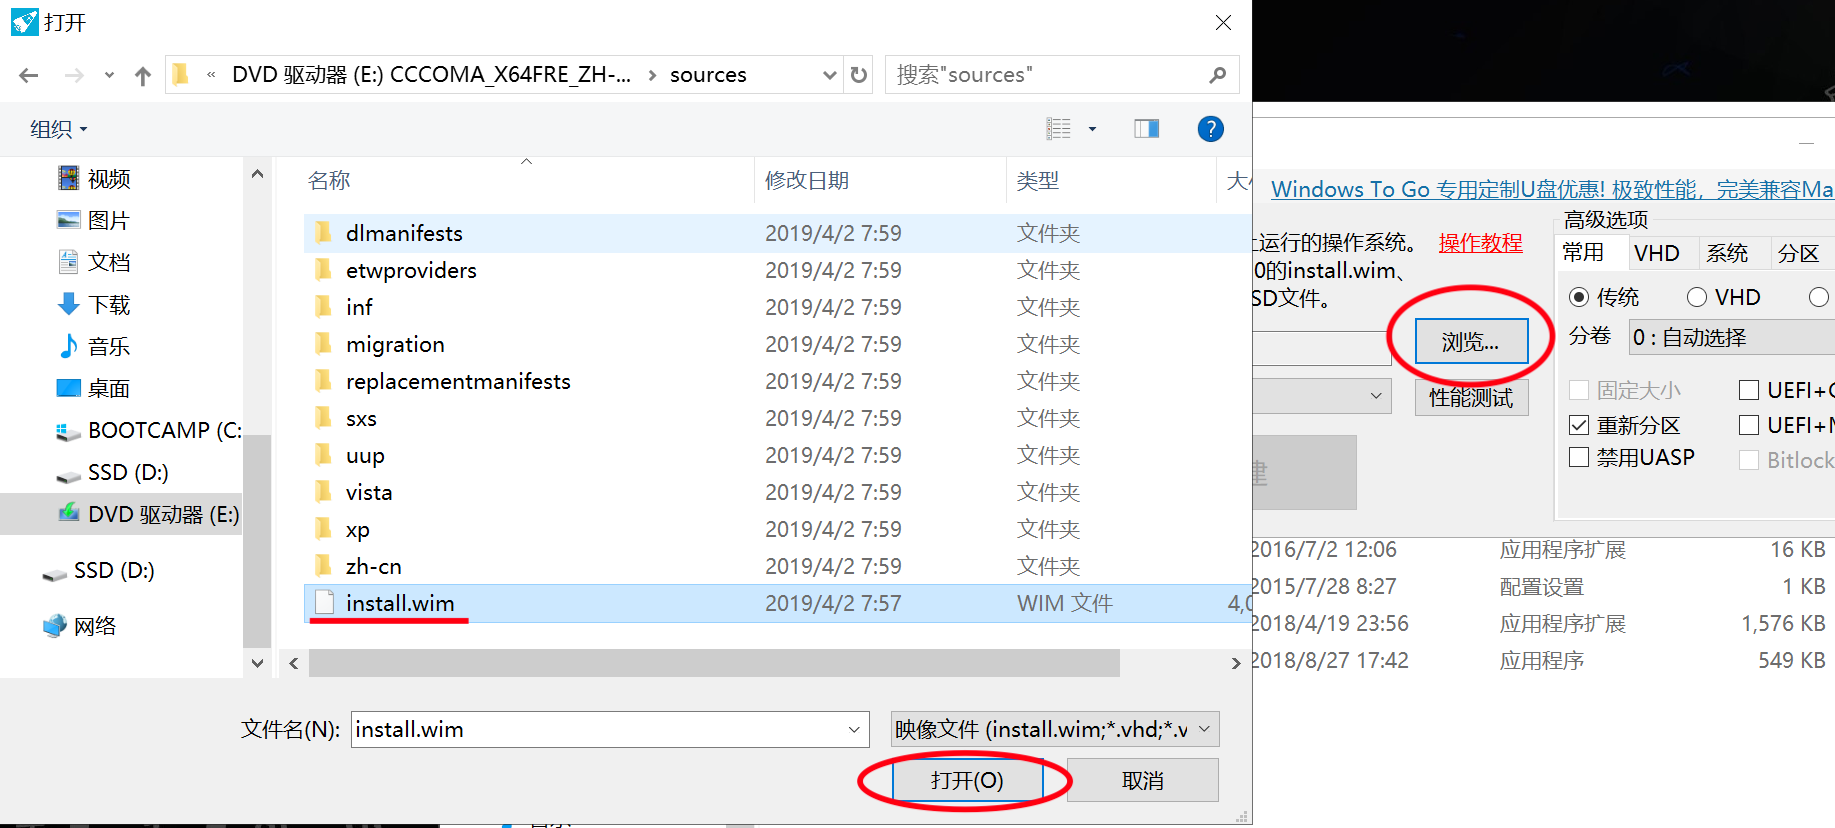Click the 取消 button
1835x828 pixels.
point(1142,780)
